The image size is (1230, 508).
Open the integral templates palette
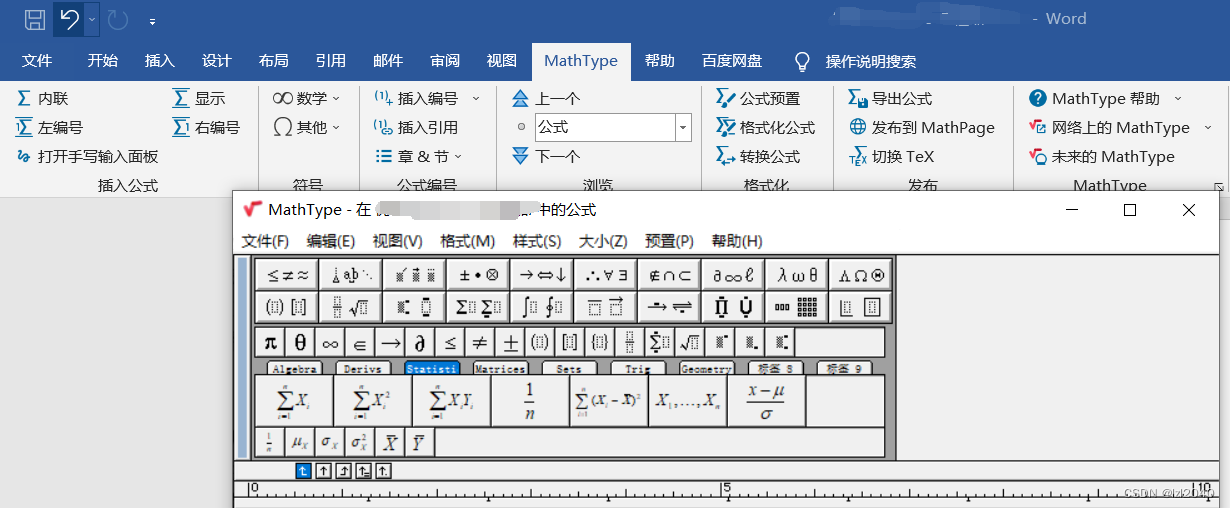coord(542,306)
